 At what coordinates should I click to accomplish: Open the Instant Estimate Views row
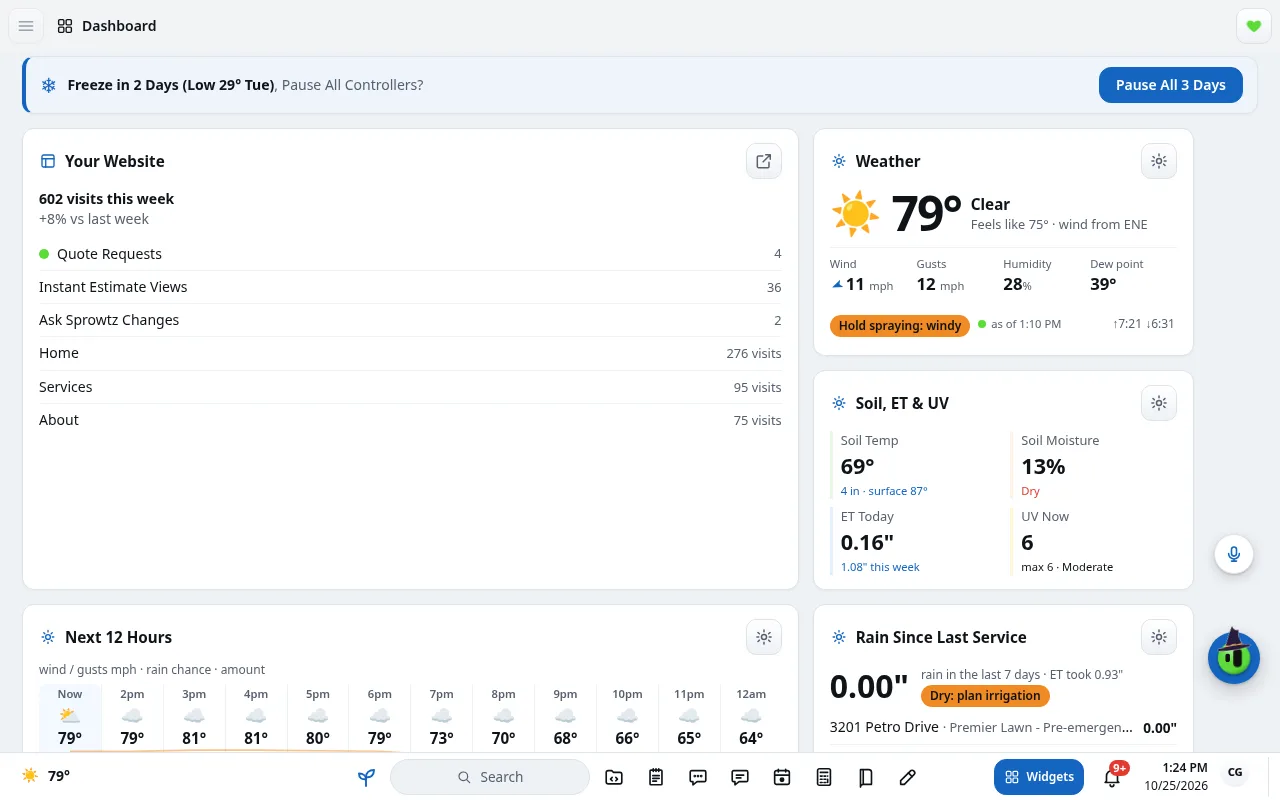410,287
